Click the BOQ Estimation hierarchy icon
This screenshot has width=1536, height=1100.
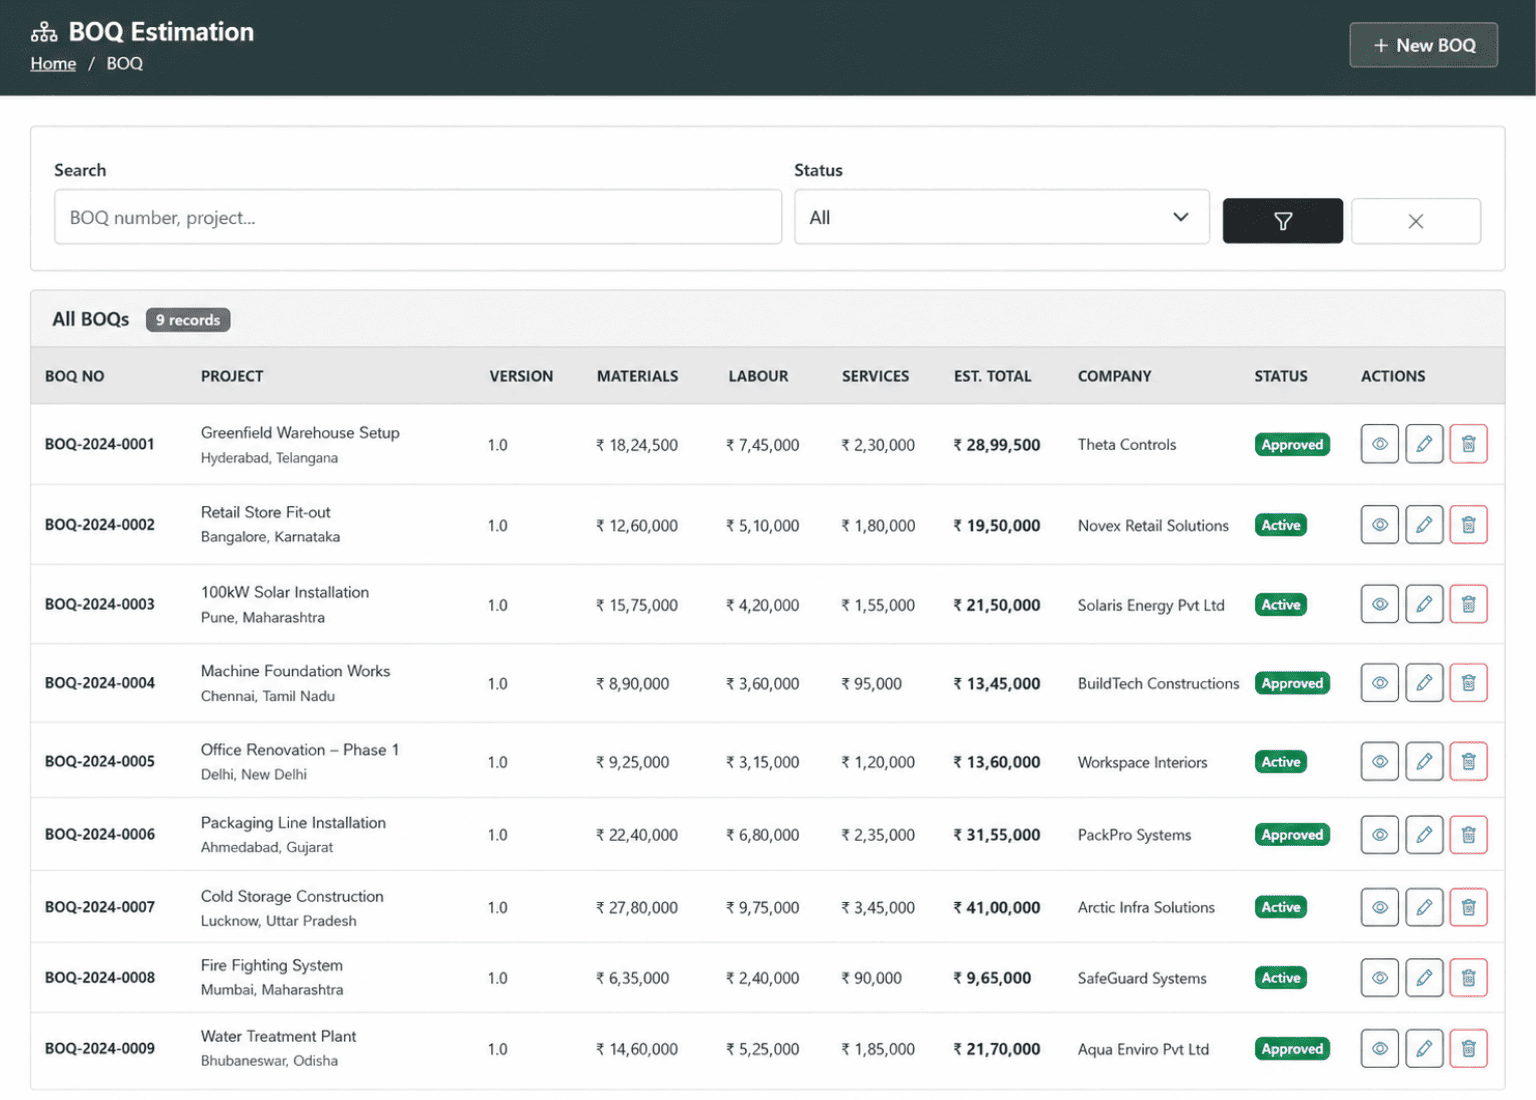[x=44, y=32]
